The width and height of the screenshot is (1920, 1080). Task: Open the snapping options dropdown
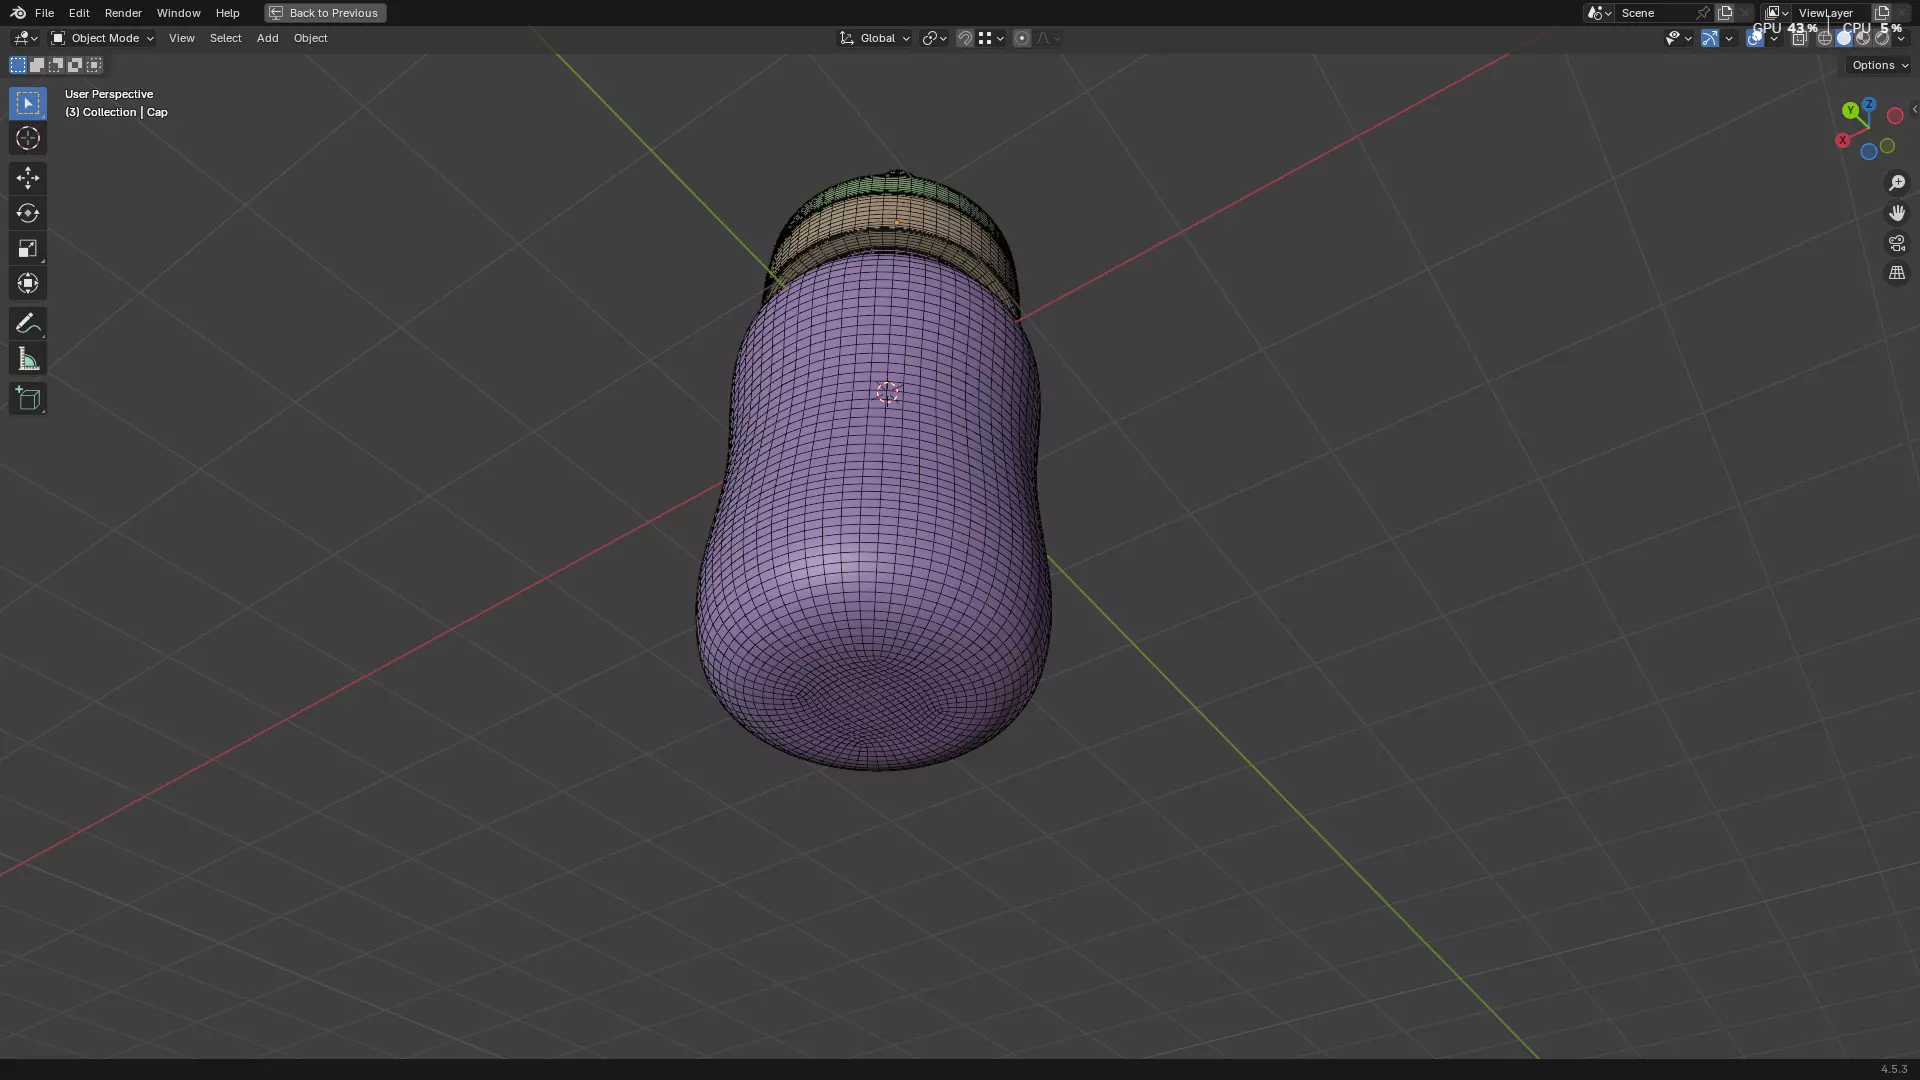click(991, 38)
